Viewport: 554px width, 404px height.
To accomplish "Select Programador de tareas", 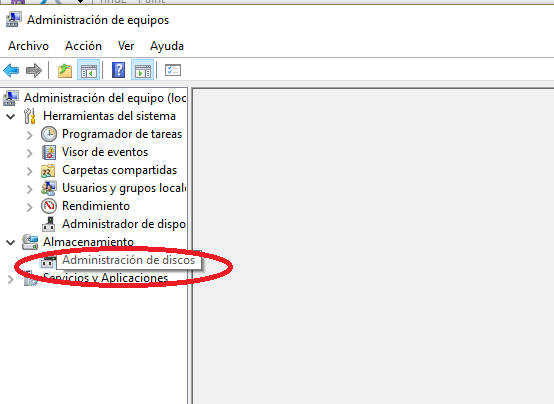I will 122,134.
